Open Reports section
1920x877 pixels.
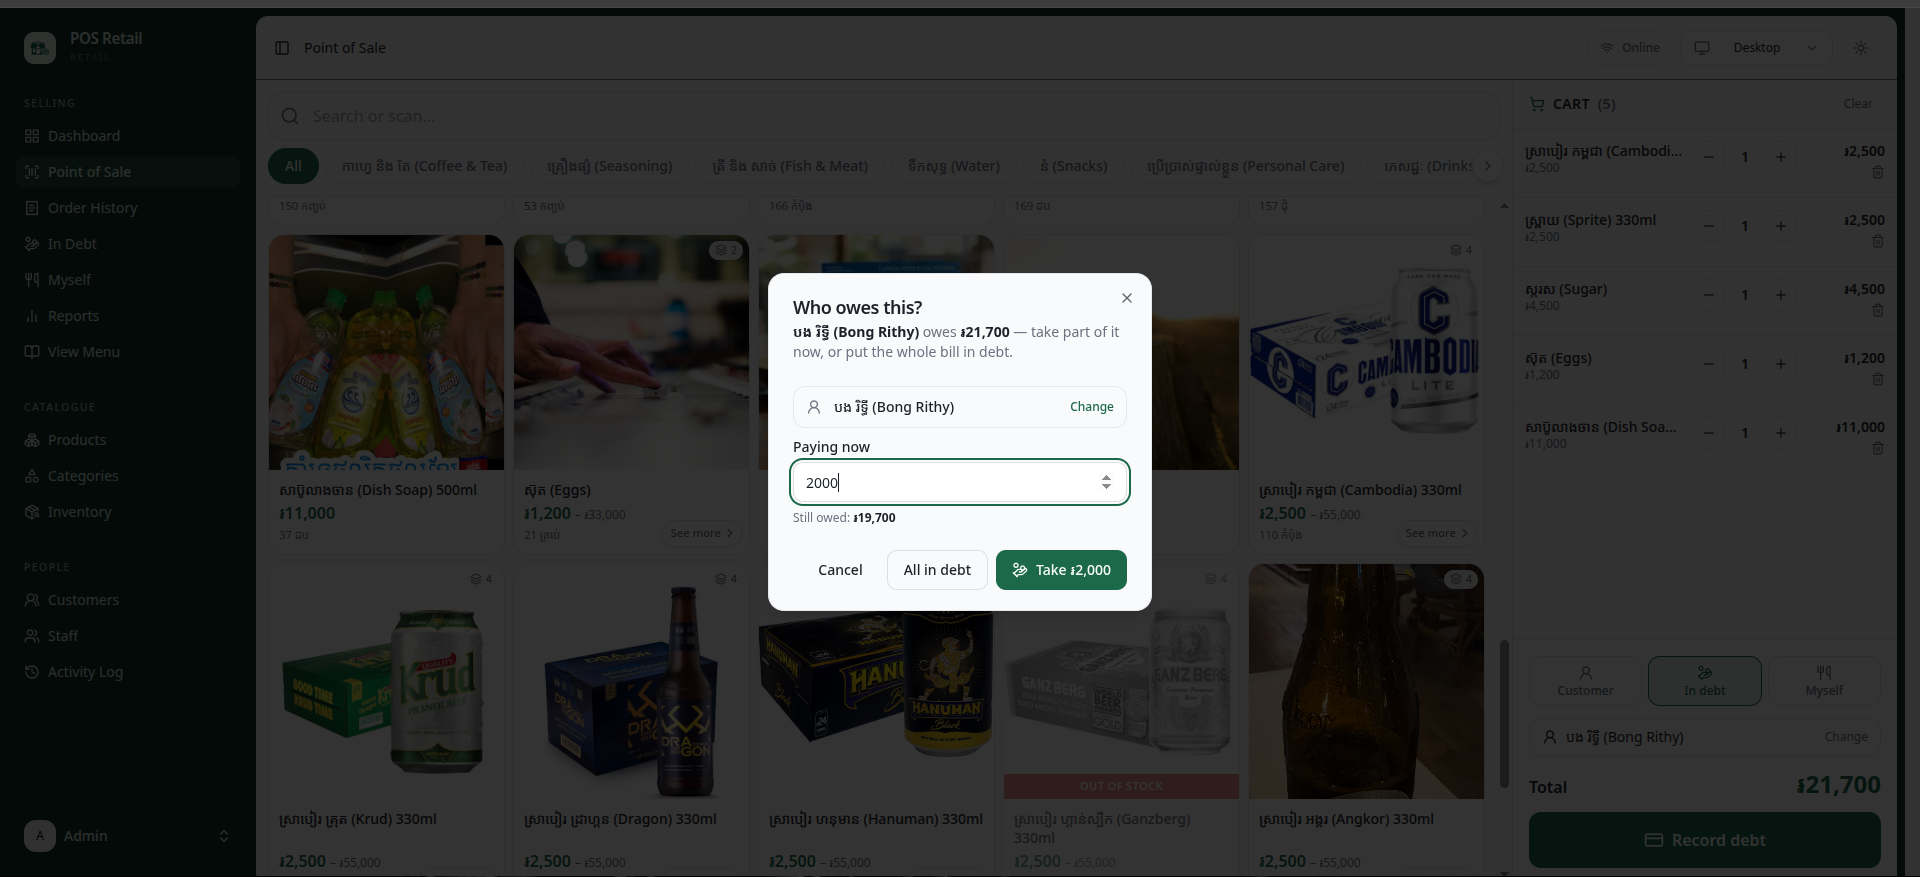coord(128,316)
